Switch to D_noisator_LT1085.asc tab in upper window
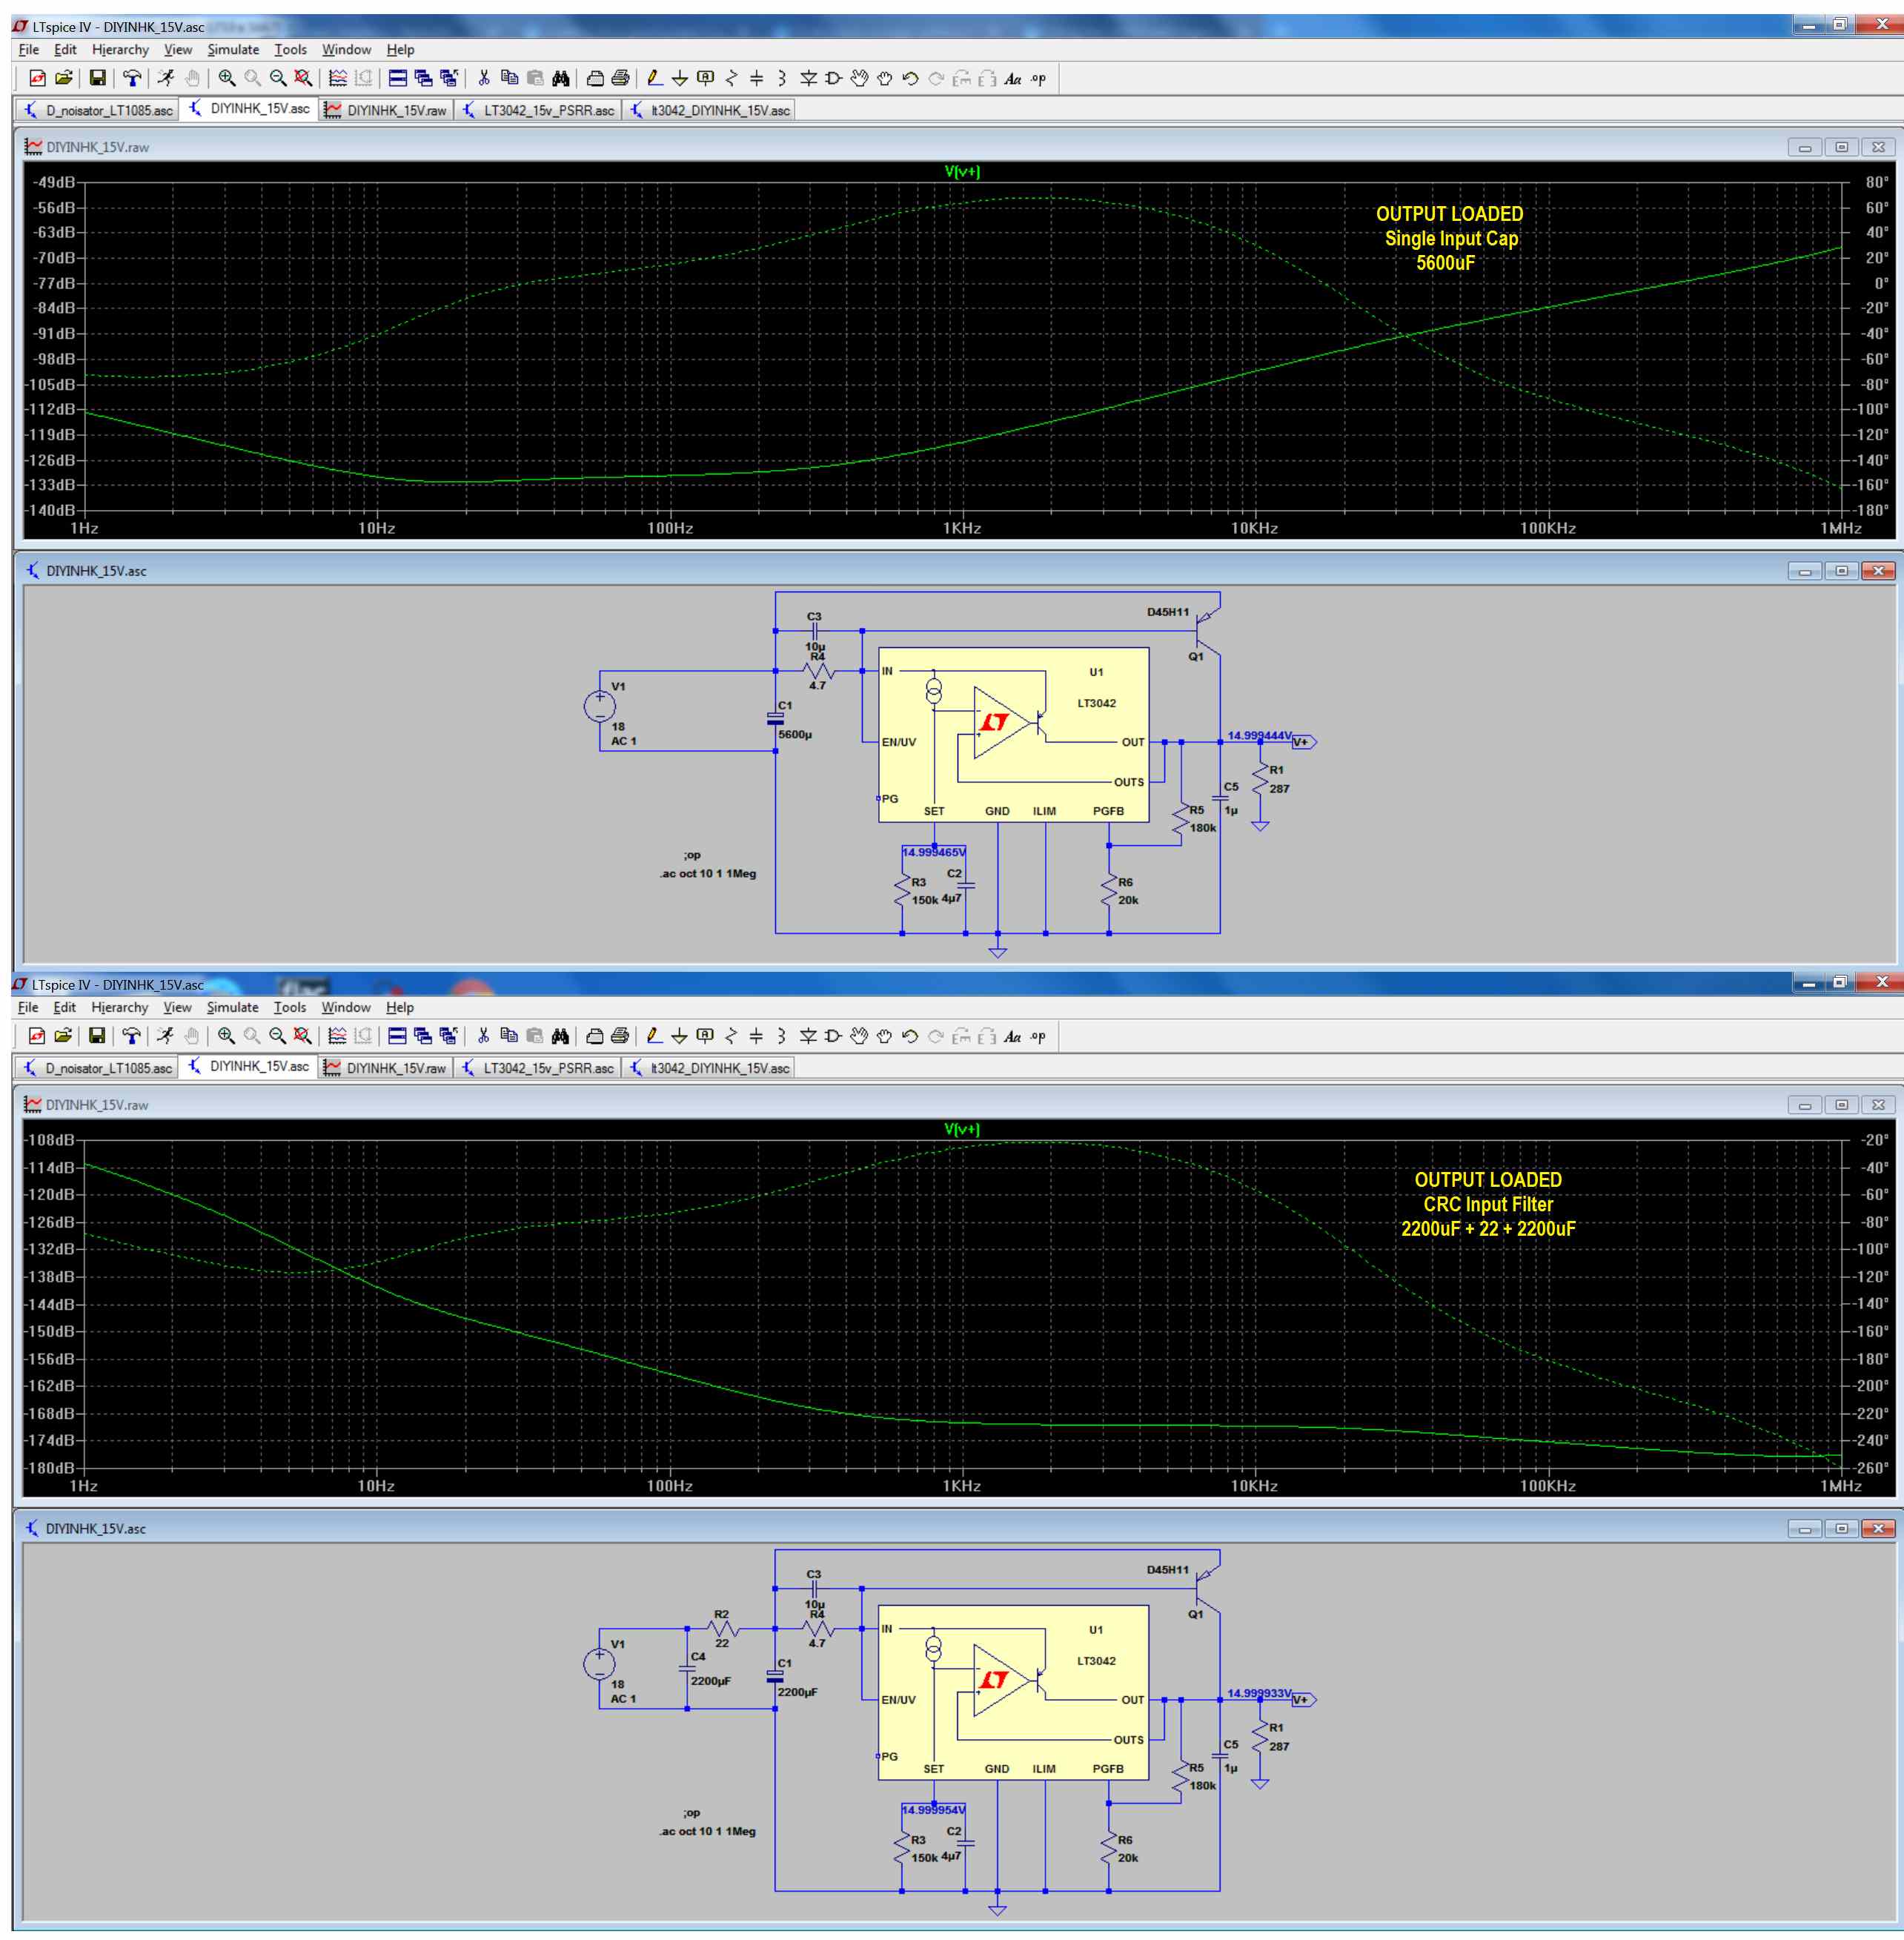The height and width of the screenshot is (1940, 1904). (x=98, y=110)
